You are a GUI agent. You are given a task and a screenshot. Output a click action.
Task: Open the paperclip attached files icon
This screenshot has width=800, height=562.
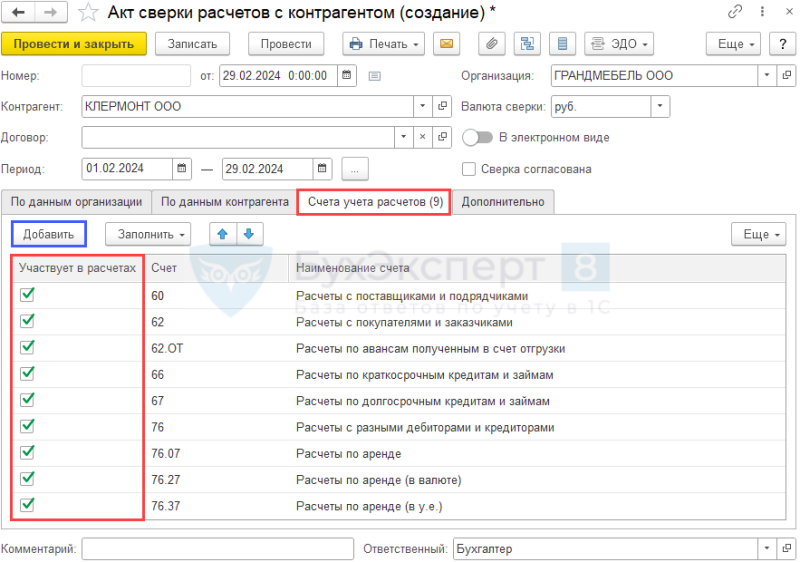491,44
